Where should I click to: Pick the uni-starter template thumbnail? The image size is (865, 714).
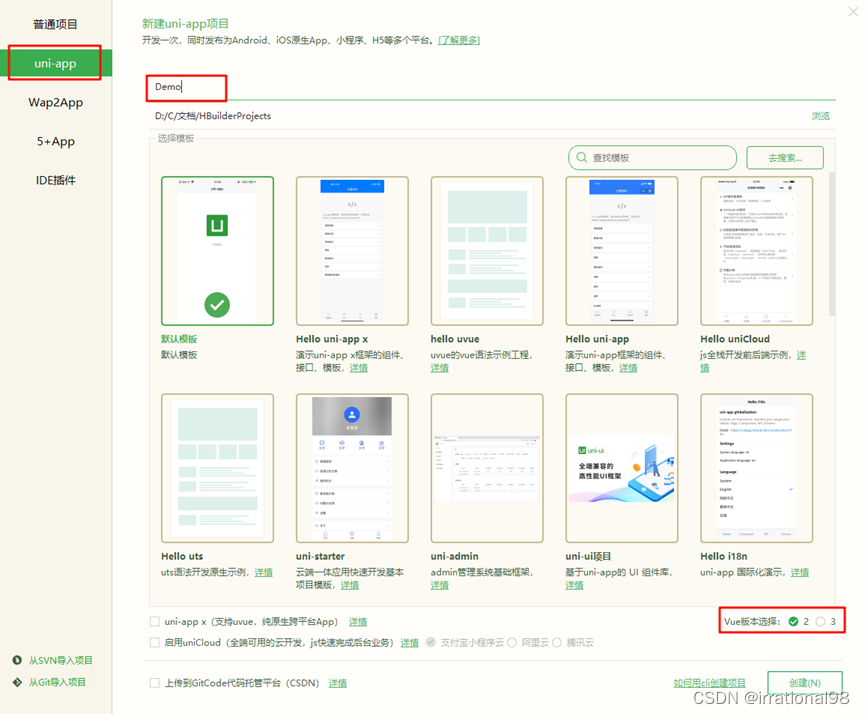352,468
